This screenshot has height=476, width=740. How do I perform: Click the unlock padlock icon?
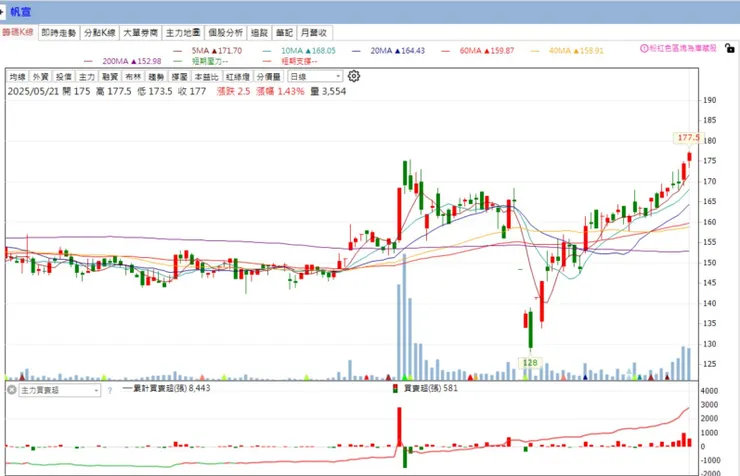(730, 48)
